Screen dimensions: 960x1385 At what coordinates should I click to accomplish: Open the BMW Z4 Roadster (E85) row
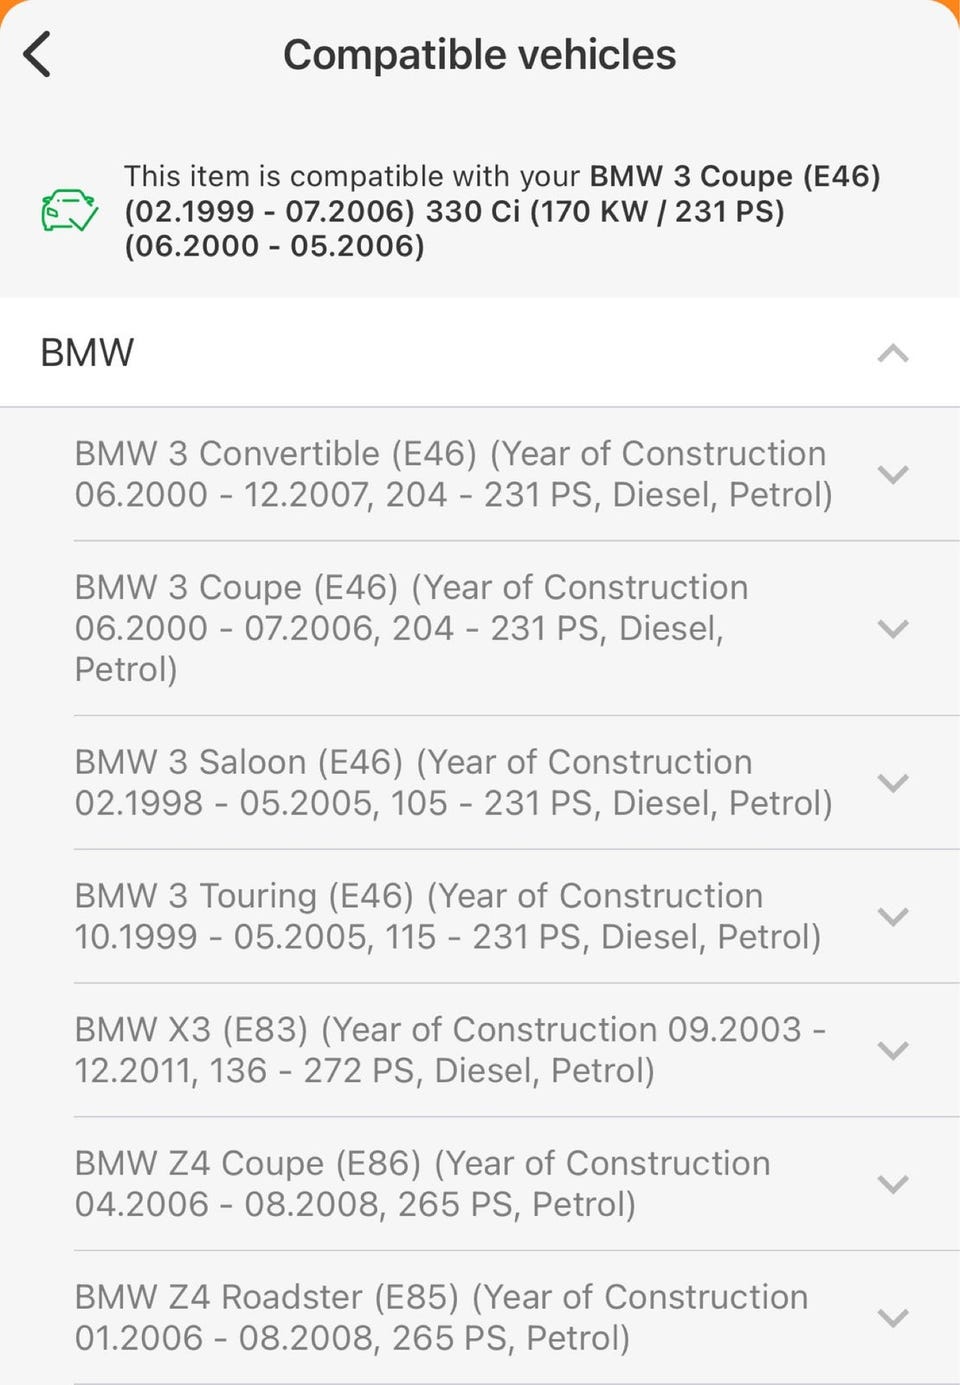(440, 1317)
